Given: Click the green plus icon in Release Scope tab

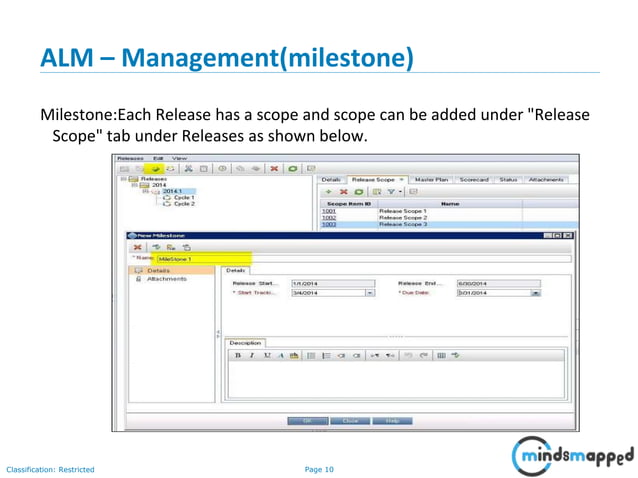Looking at the screenshot, I should click(x=329, y=192).
